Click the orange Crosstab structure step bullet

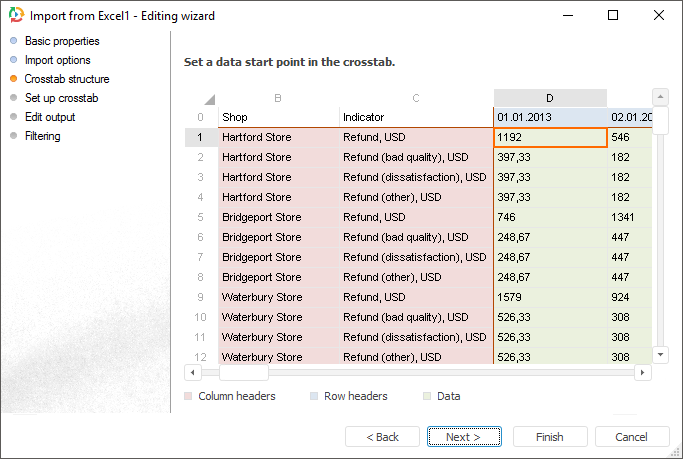(x=13, y=79)
